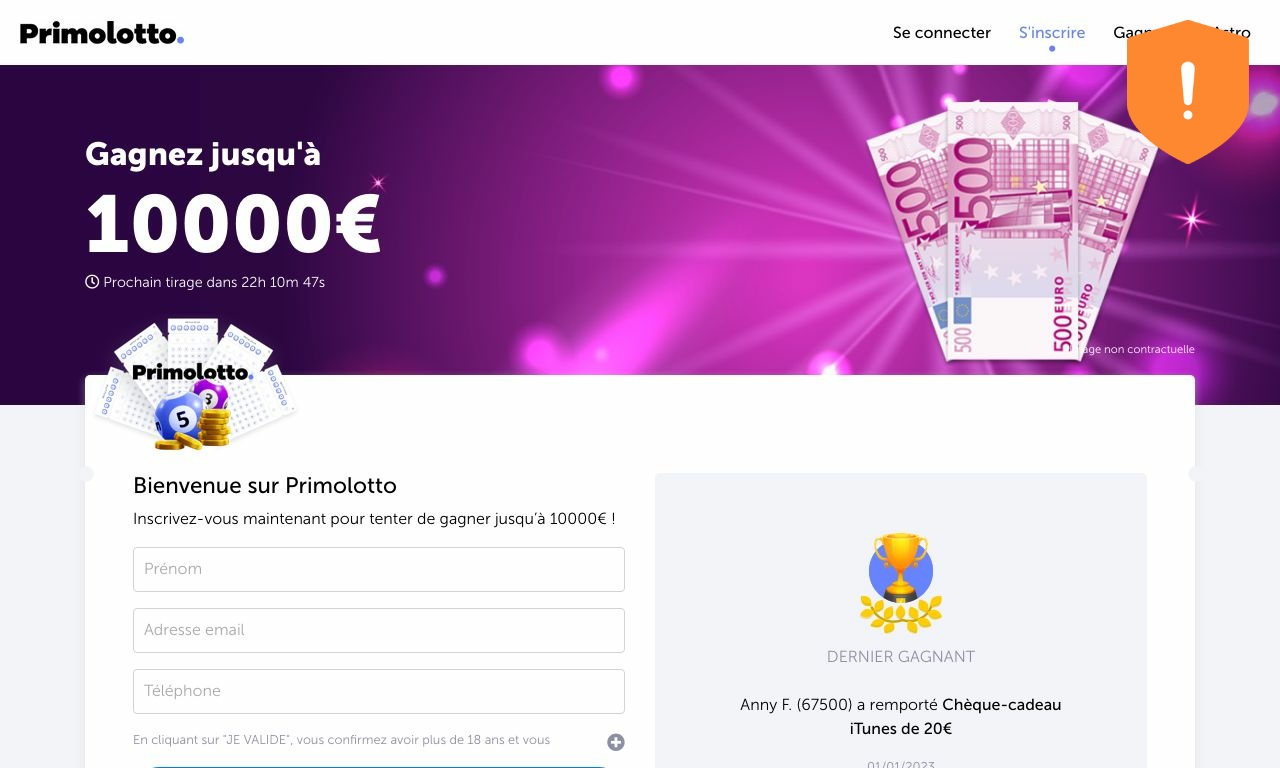Click the Chèque-cadeau iTunes de 20€ text
This screenshot has height=768, width=1280.
point(955,717)
